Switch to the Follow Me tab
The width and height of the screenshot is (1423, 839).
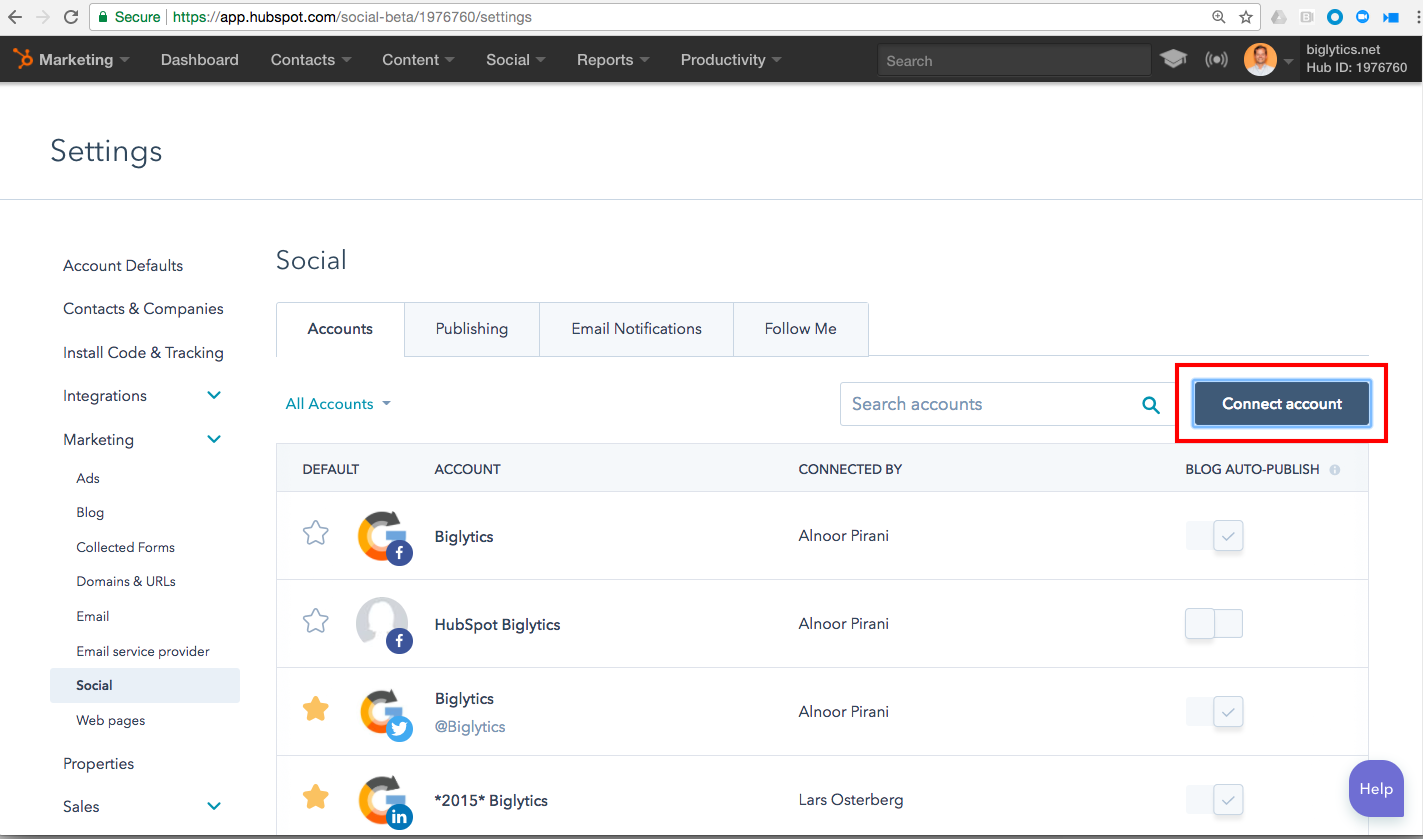pyautogui.click(x=801, y=329)
